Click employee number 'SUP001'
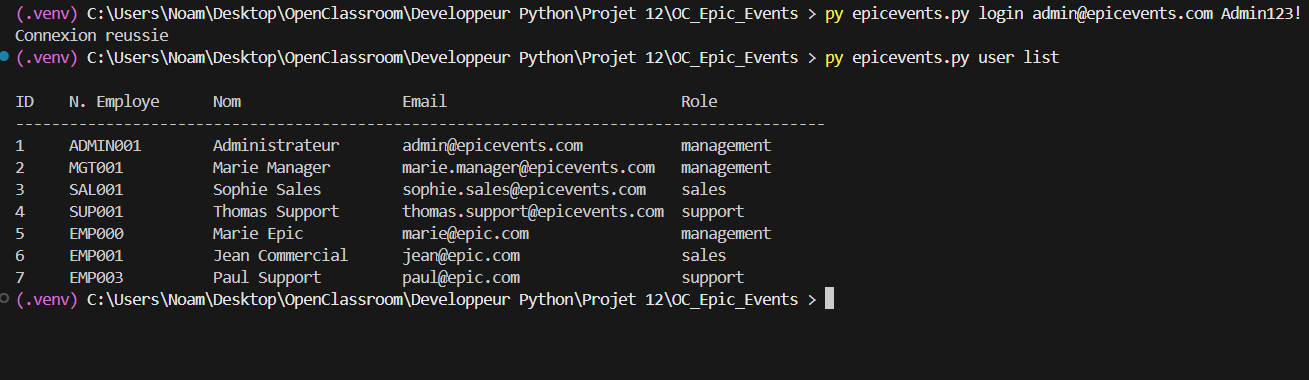This screenshot has height=380, width=1309. coord(96,212)
